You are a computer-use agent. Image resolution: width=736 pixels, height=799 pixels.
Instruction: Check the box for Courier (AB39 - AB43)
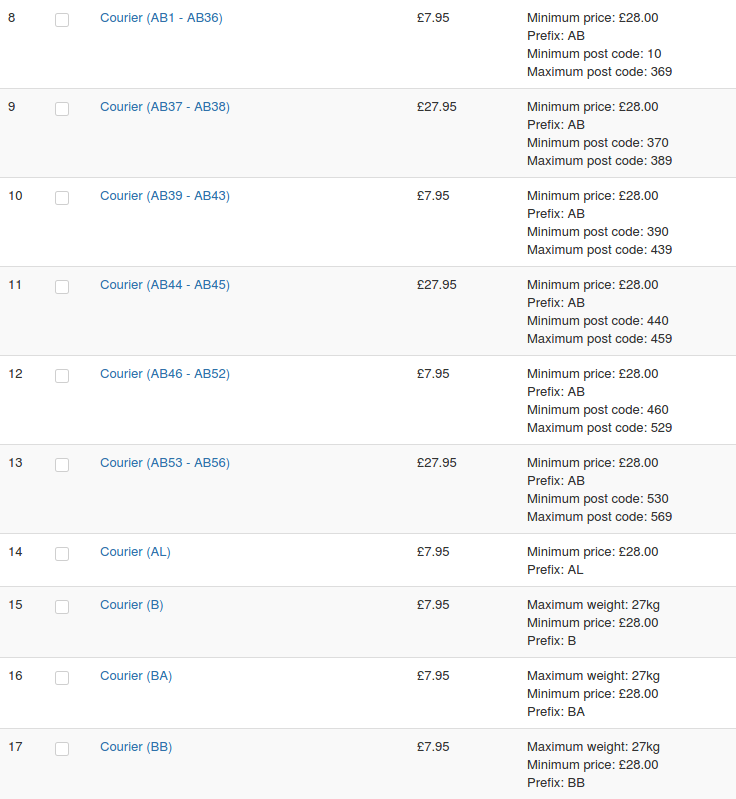click(x=62, y=198)
